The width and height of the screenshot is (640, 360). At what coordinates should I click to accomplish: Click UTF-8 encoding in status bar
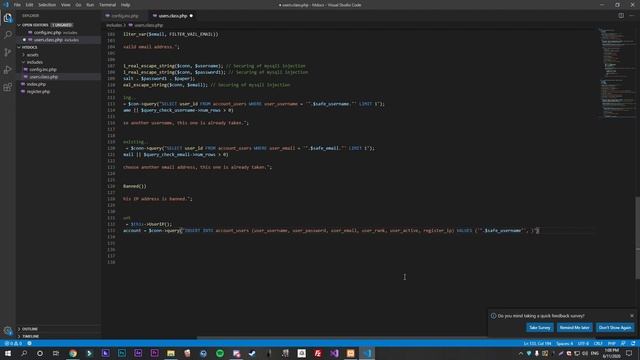pyautogui.click(x=583, y=343)
